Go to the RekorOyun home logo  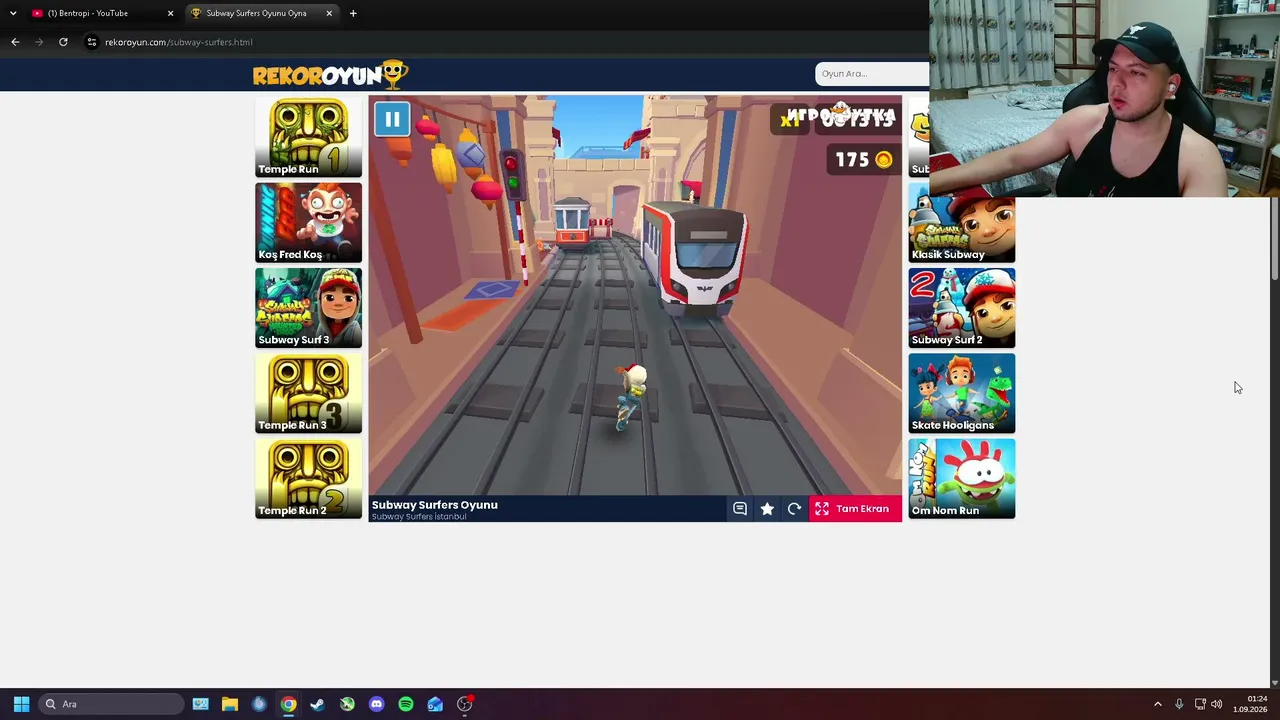(x=330, y=74)
